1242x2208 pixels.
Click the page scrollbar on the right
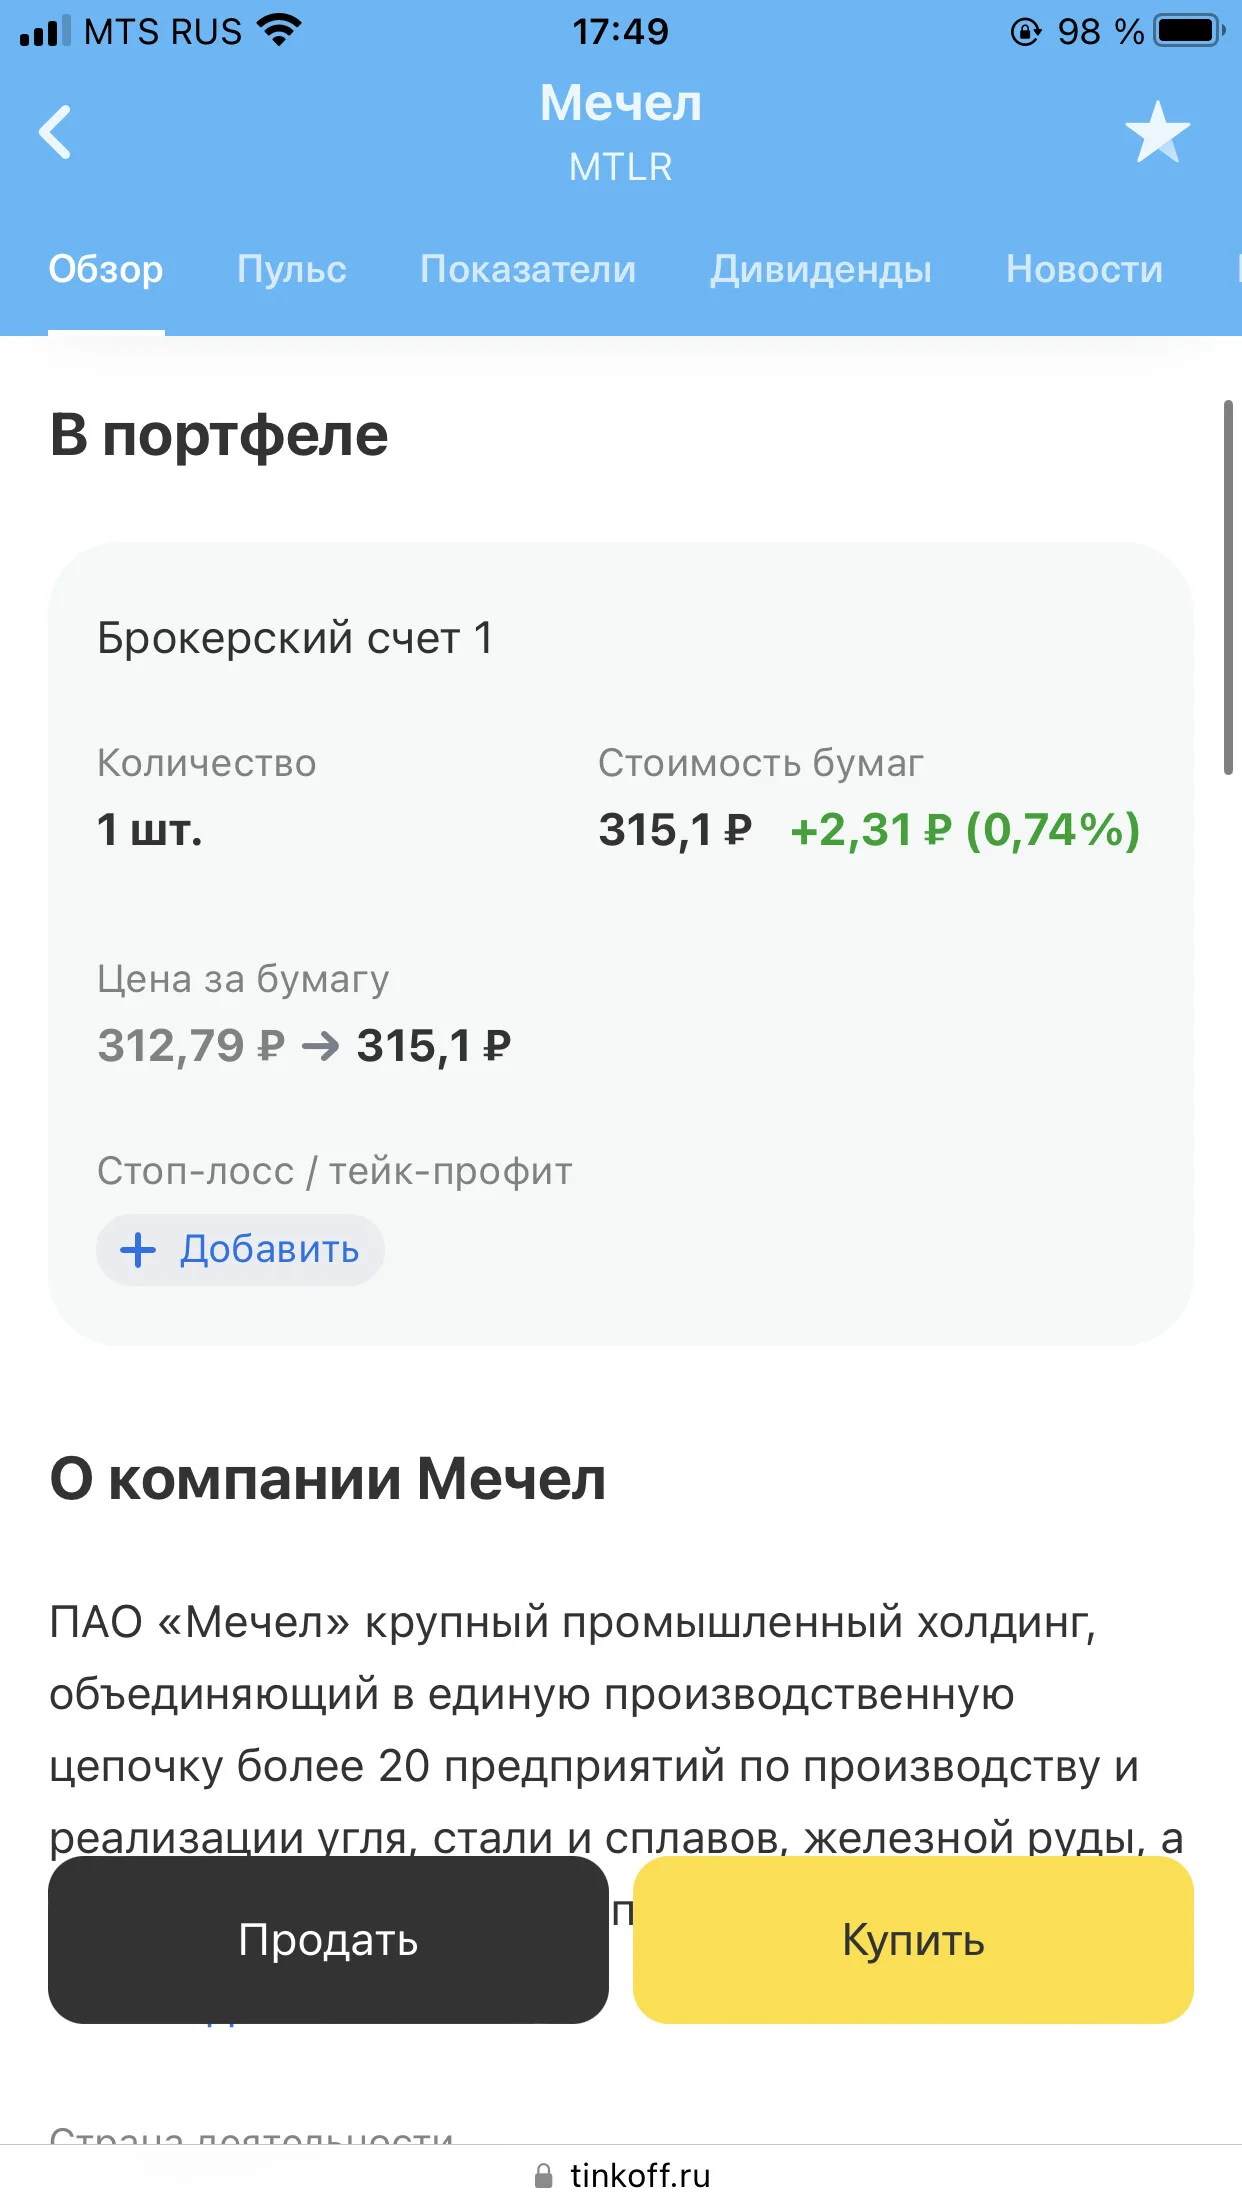(1228, 587)
